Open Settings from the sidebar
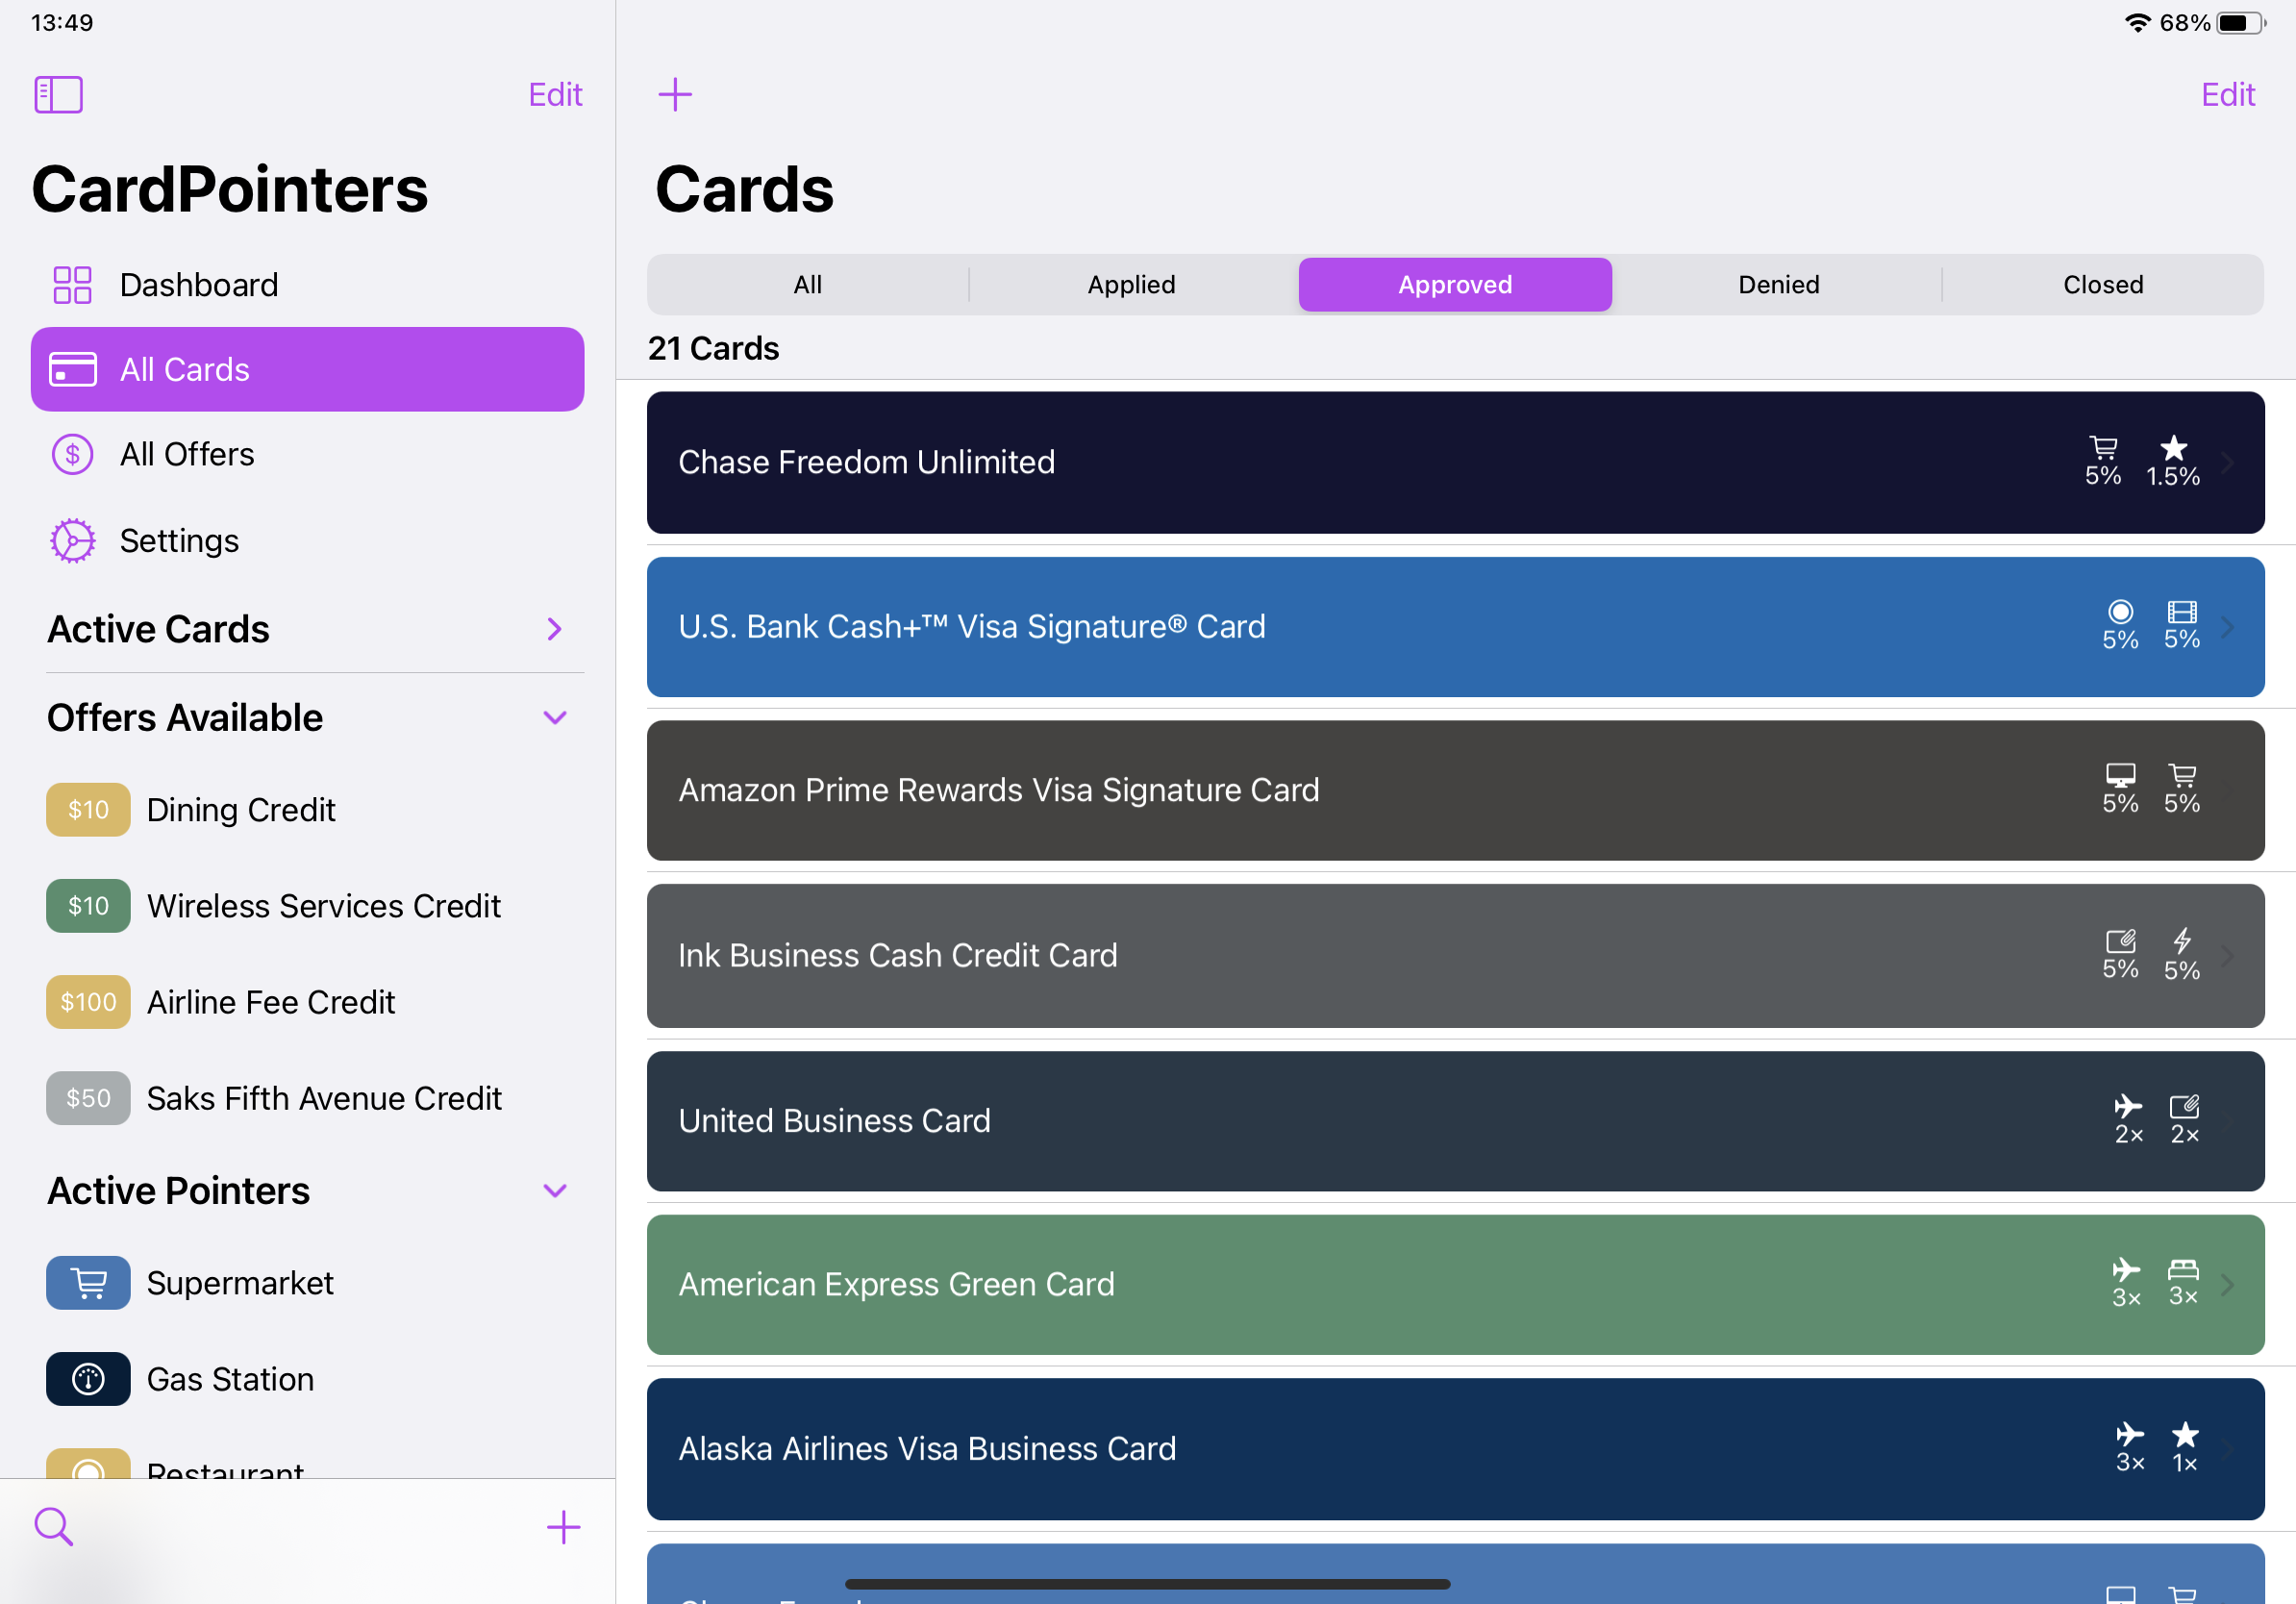Viewport: 2296px width, 1604px height. tap(307, 541)
